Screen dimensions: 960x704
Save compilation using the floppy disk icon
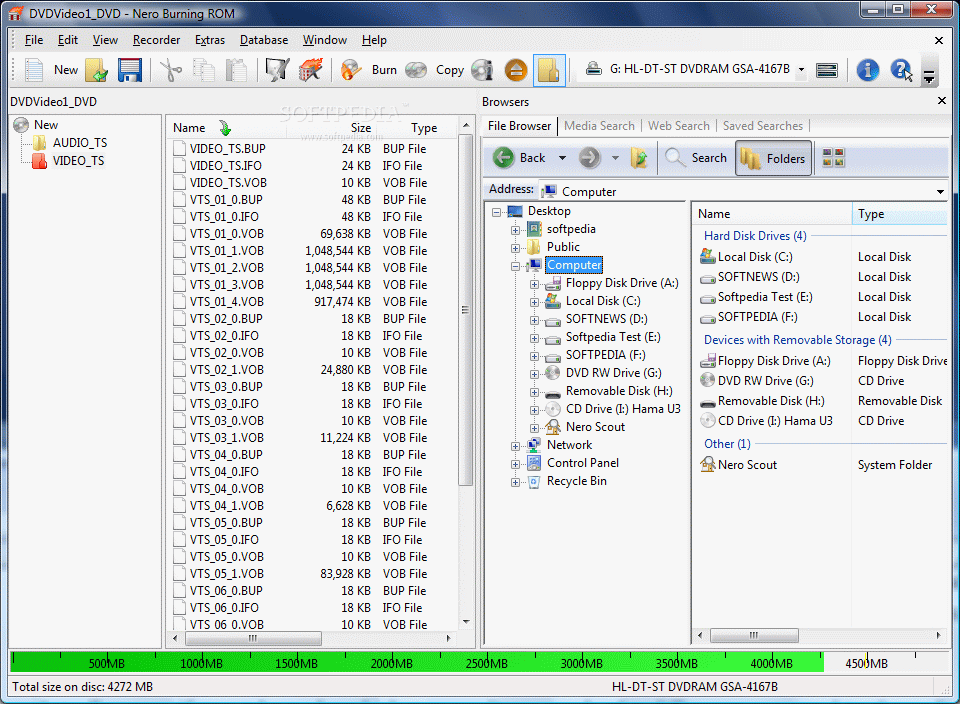[x=130, y=70]
